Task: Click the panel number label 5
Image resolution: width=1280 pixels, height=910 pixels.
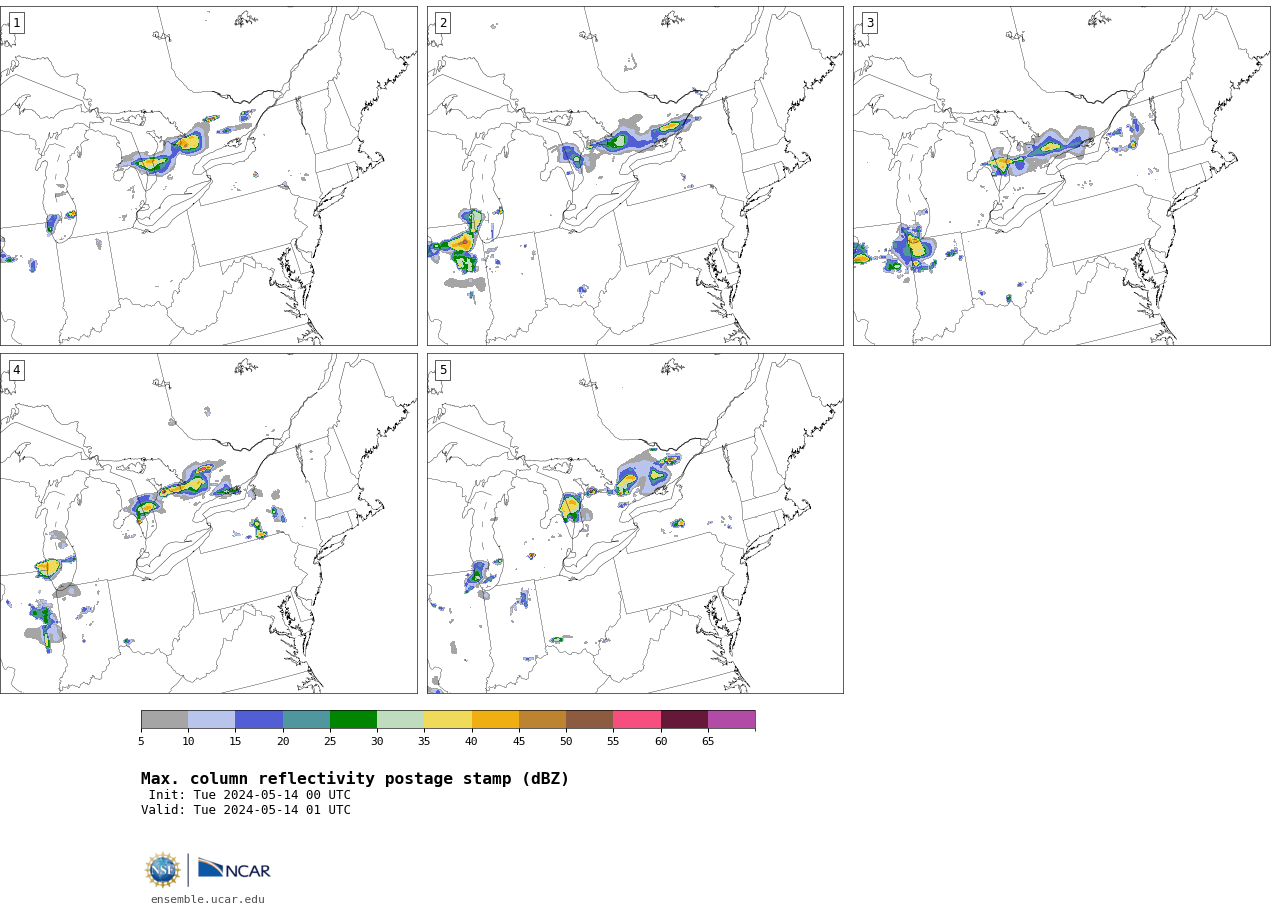Action: click(x=443, y=370)
